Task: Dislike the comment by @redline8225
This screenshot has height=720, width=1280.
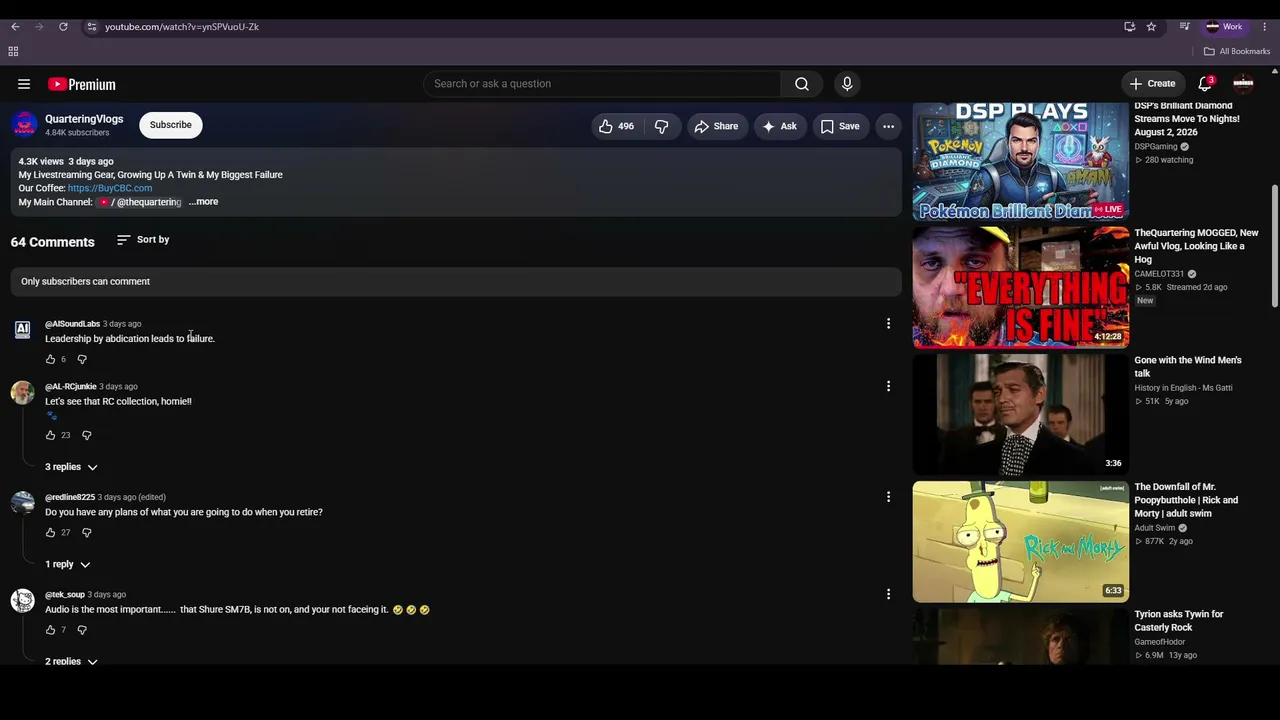Action: [x=86, y=533]
